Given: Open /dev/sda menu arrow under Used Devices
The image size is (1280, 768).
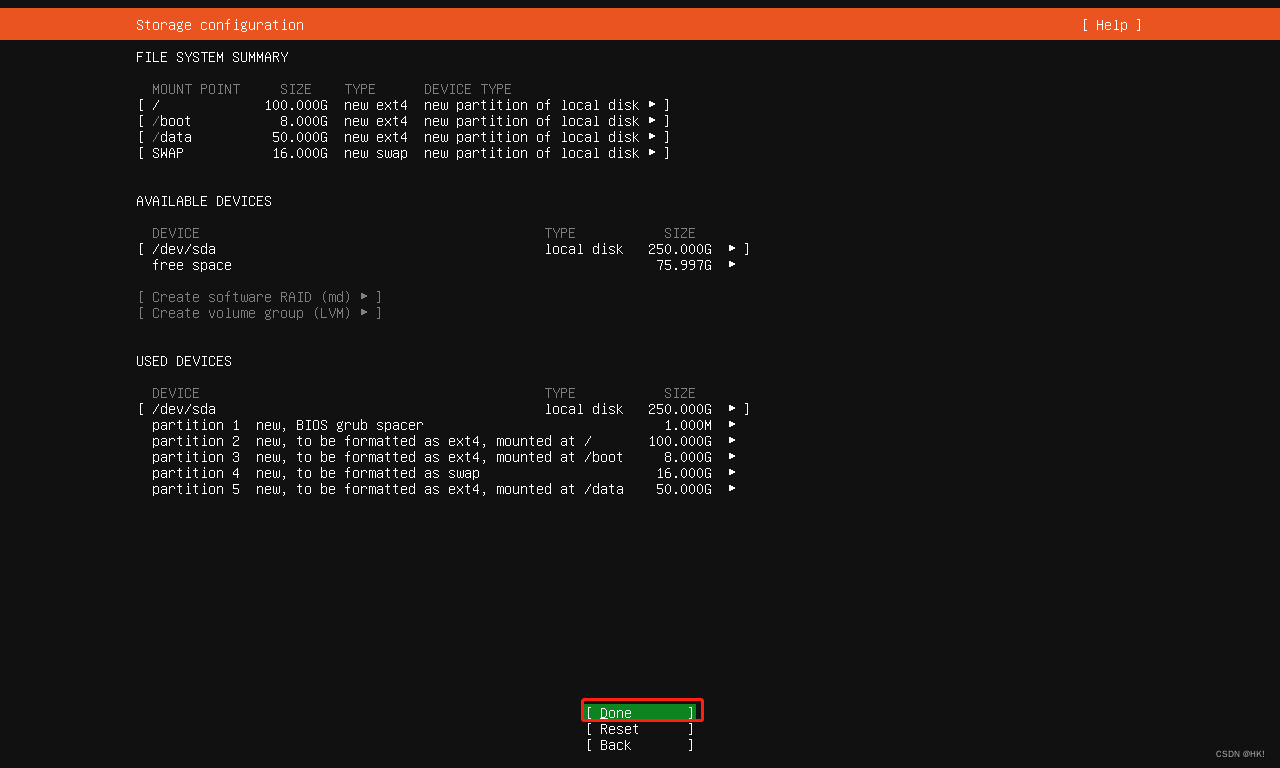Looking at the screenshot, I should coord(732,408).
